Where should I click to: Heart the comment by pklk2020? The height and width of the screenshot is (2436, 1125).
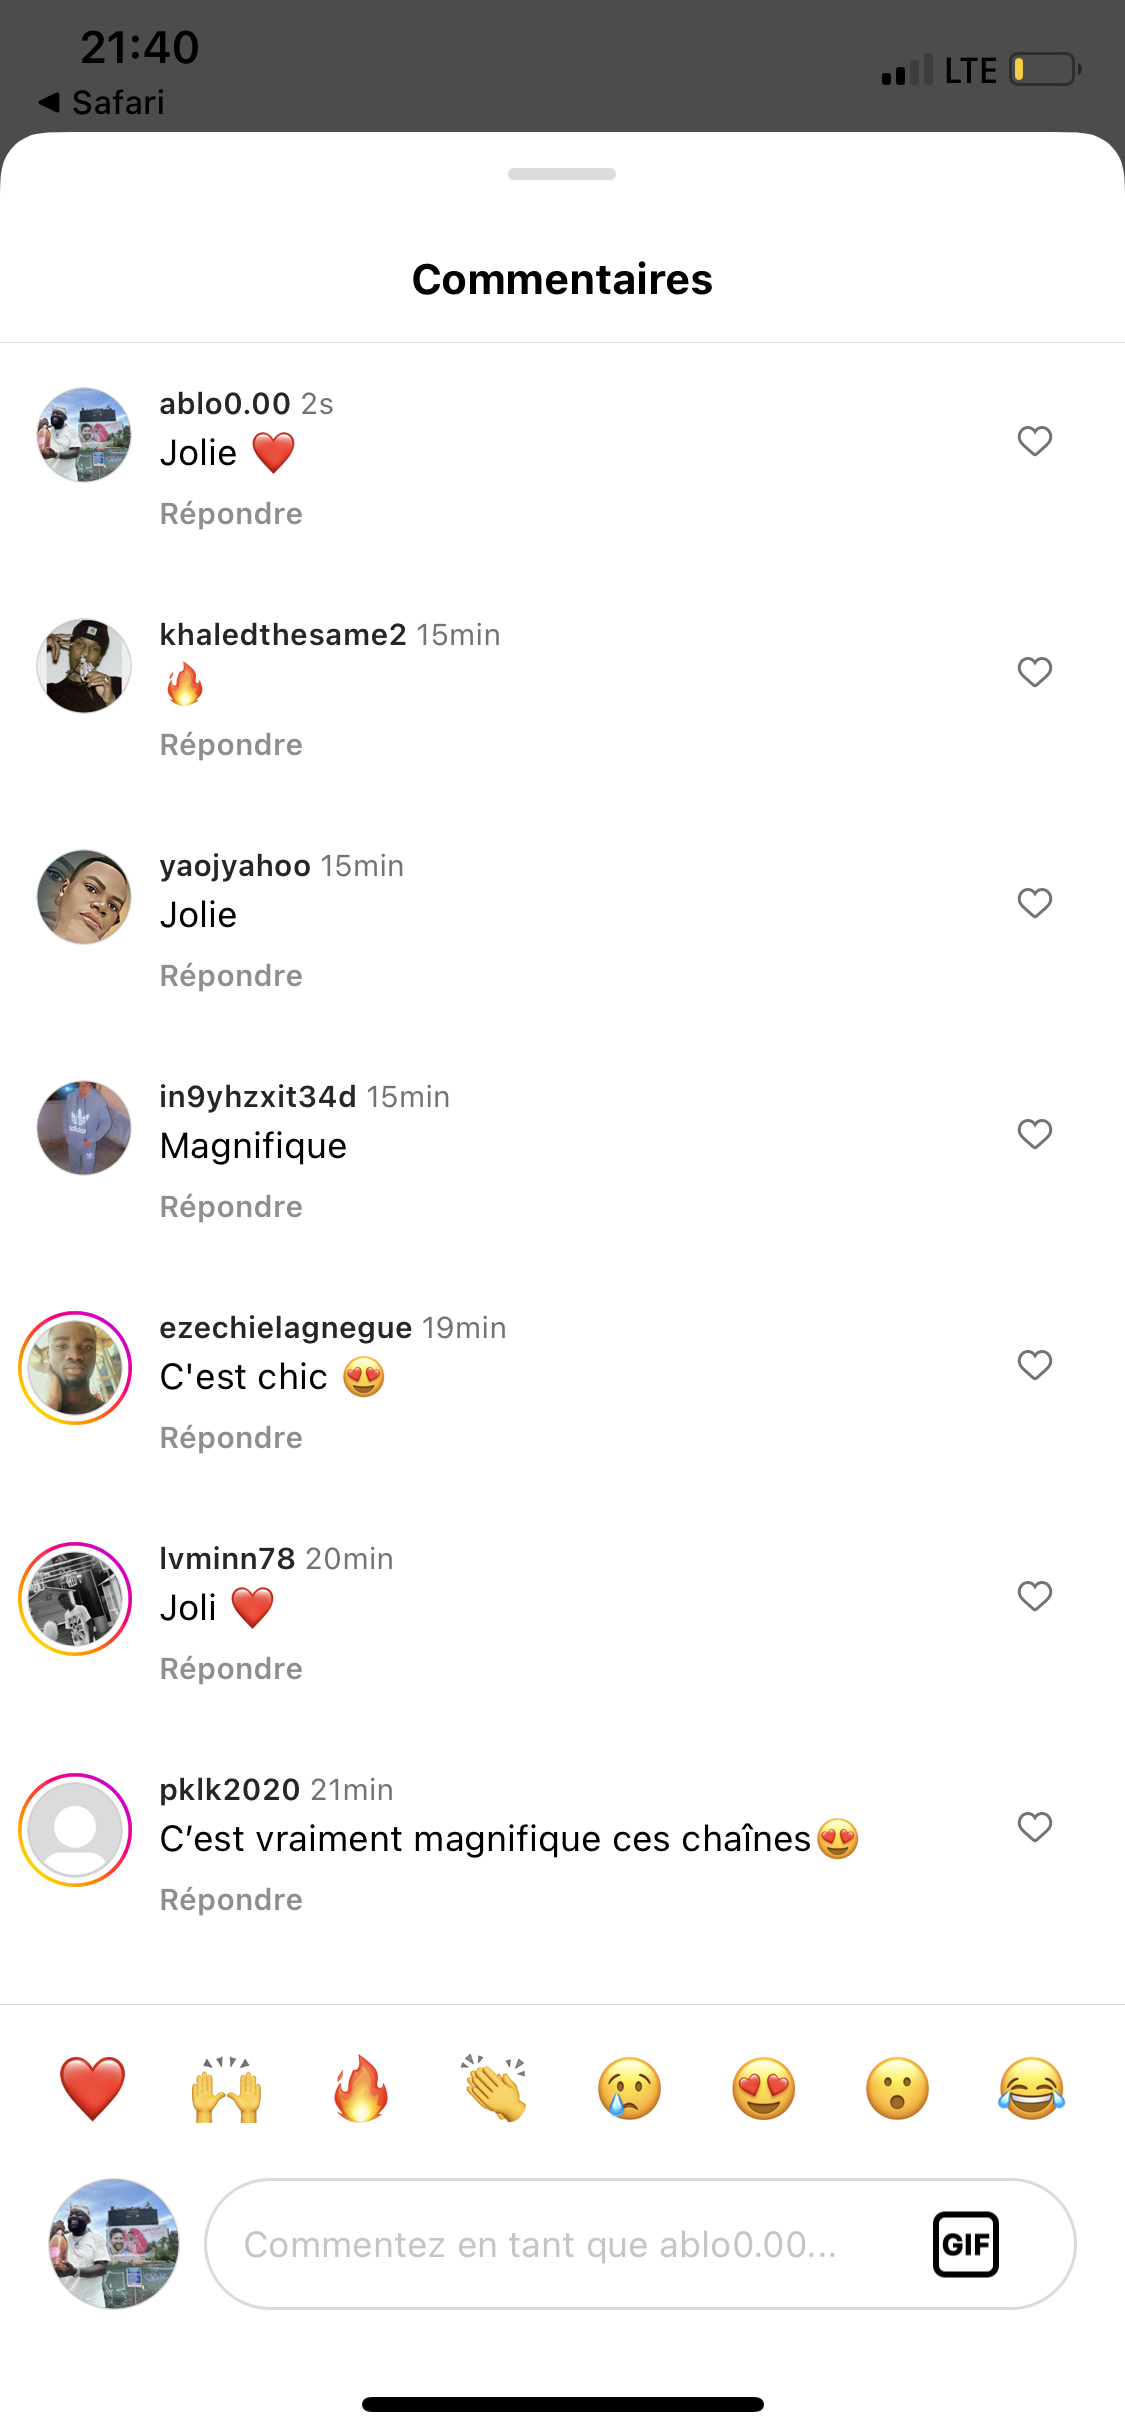(x=1035, y=1827)
